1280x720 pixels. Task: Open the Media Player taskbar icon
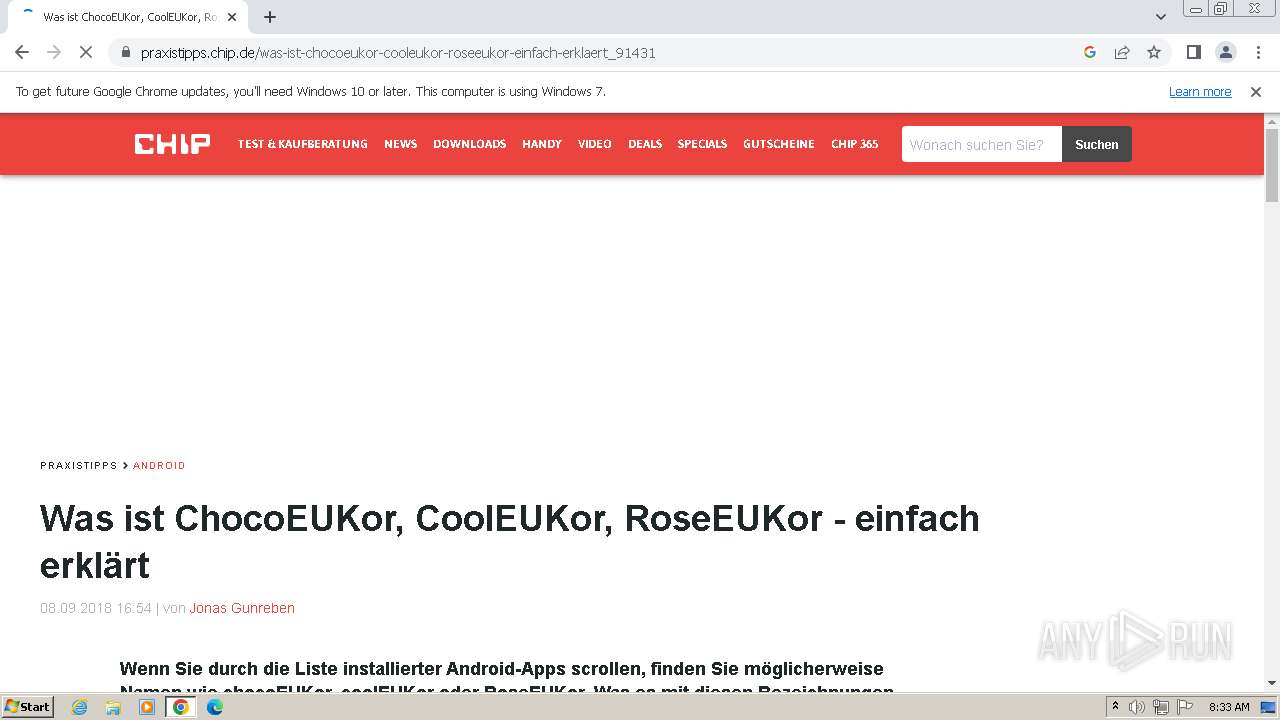pyautogui.click(x=147, y=707)
